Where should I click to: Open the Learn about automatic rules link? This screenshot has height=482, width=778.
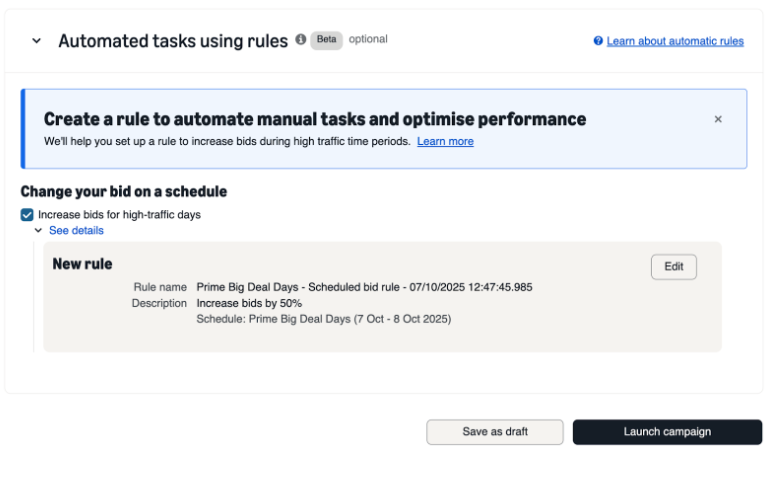coord(675,41)
